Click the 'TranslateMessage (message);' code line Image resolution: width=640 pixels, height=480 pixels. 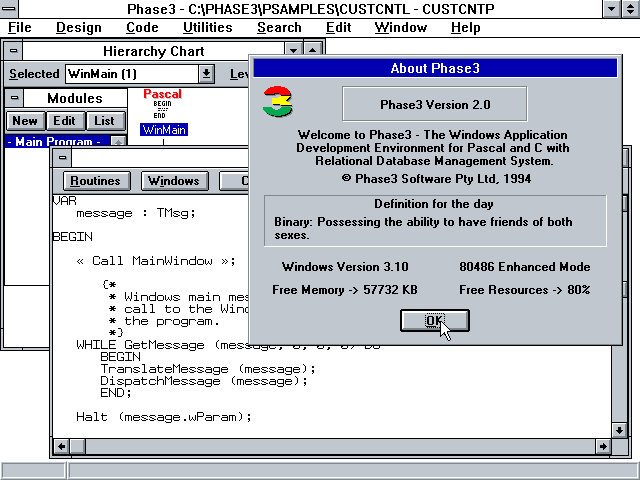tap(208, 369)
